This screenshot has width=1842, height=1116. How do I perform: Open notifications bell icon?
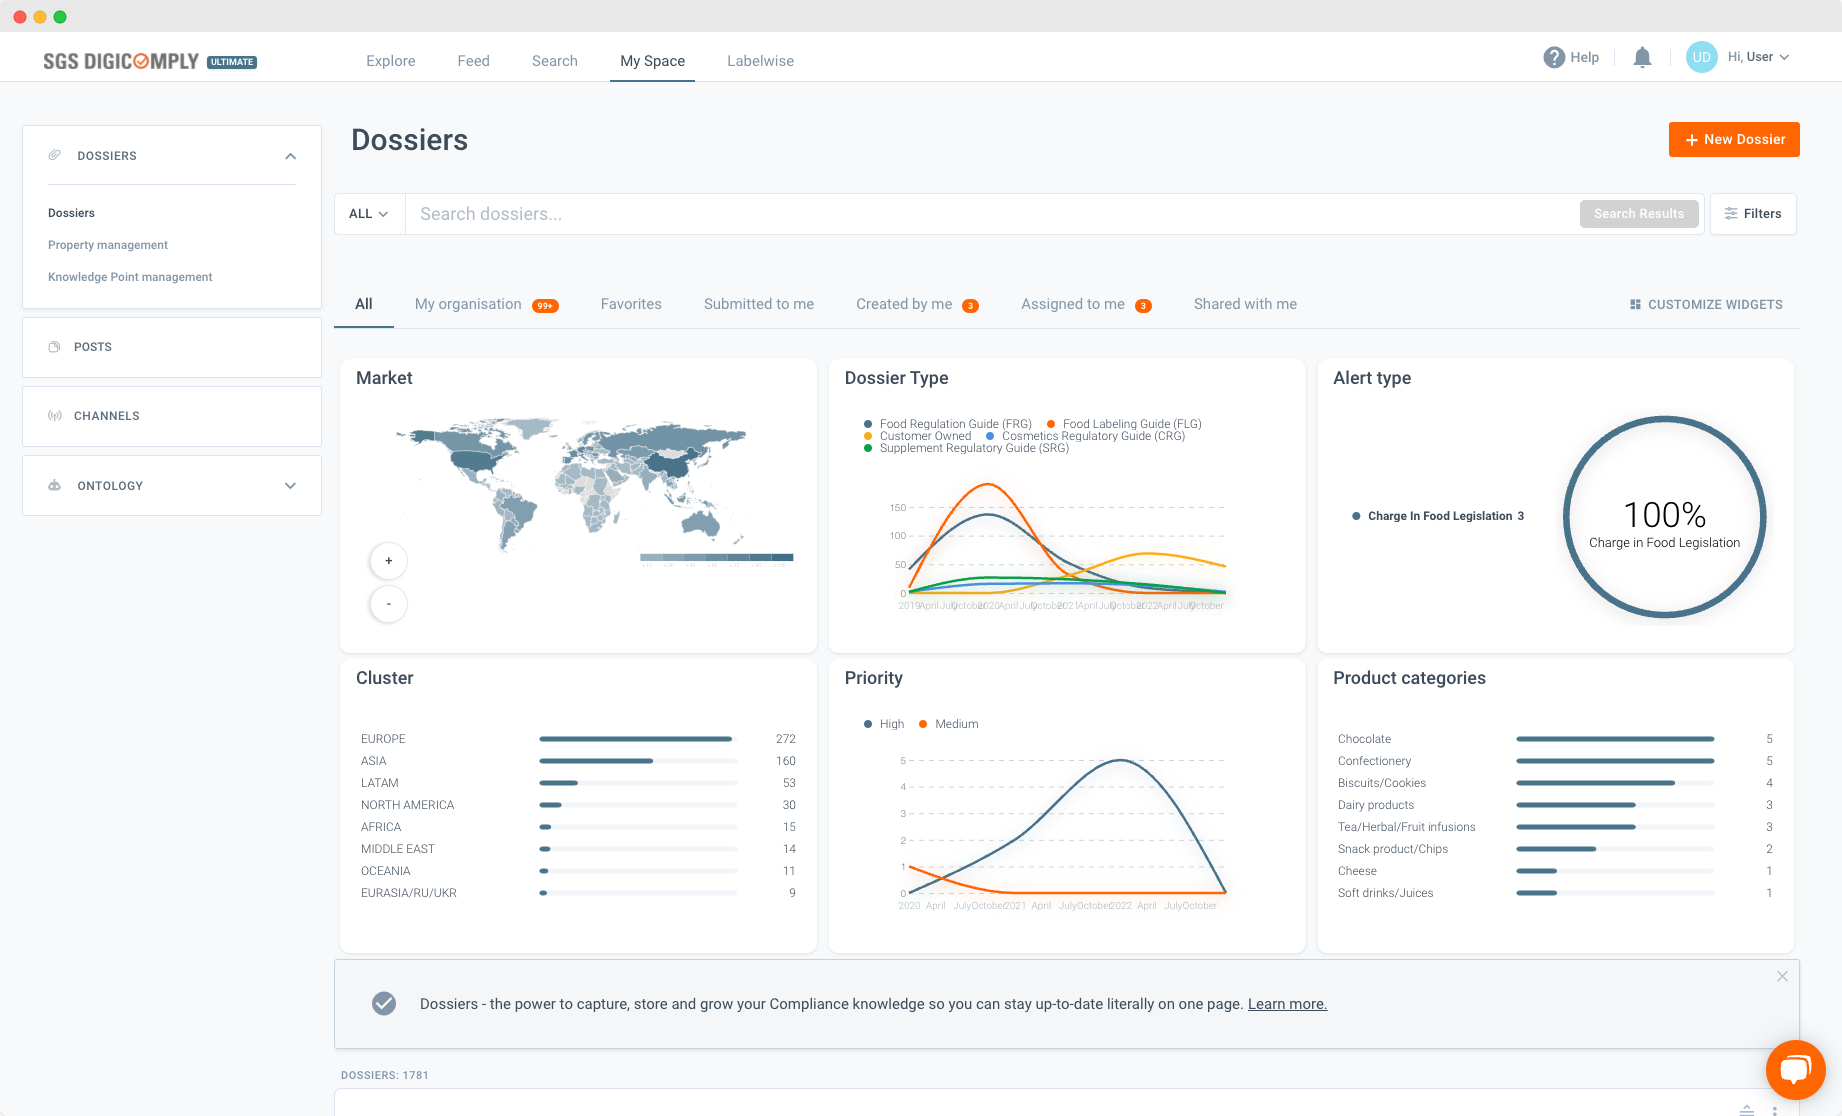[x=1642, y=57]
